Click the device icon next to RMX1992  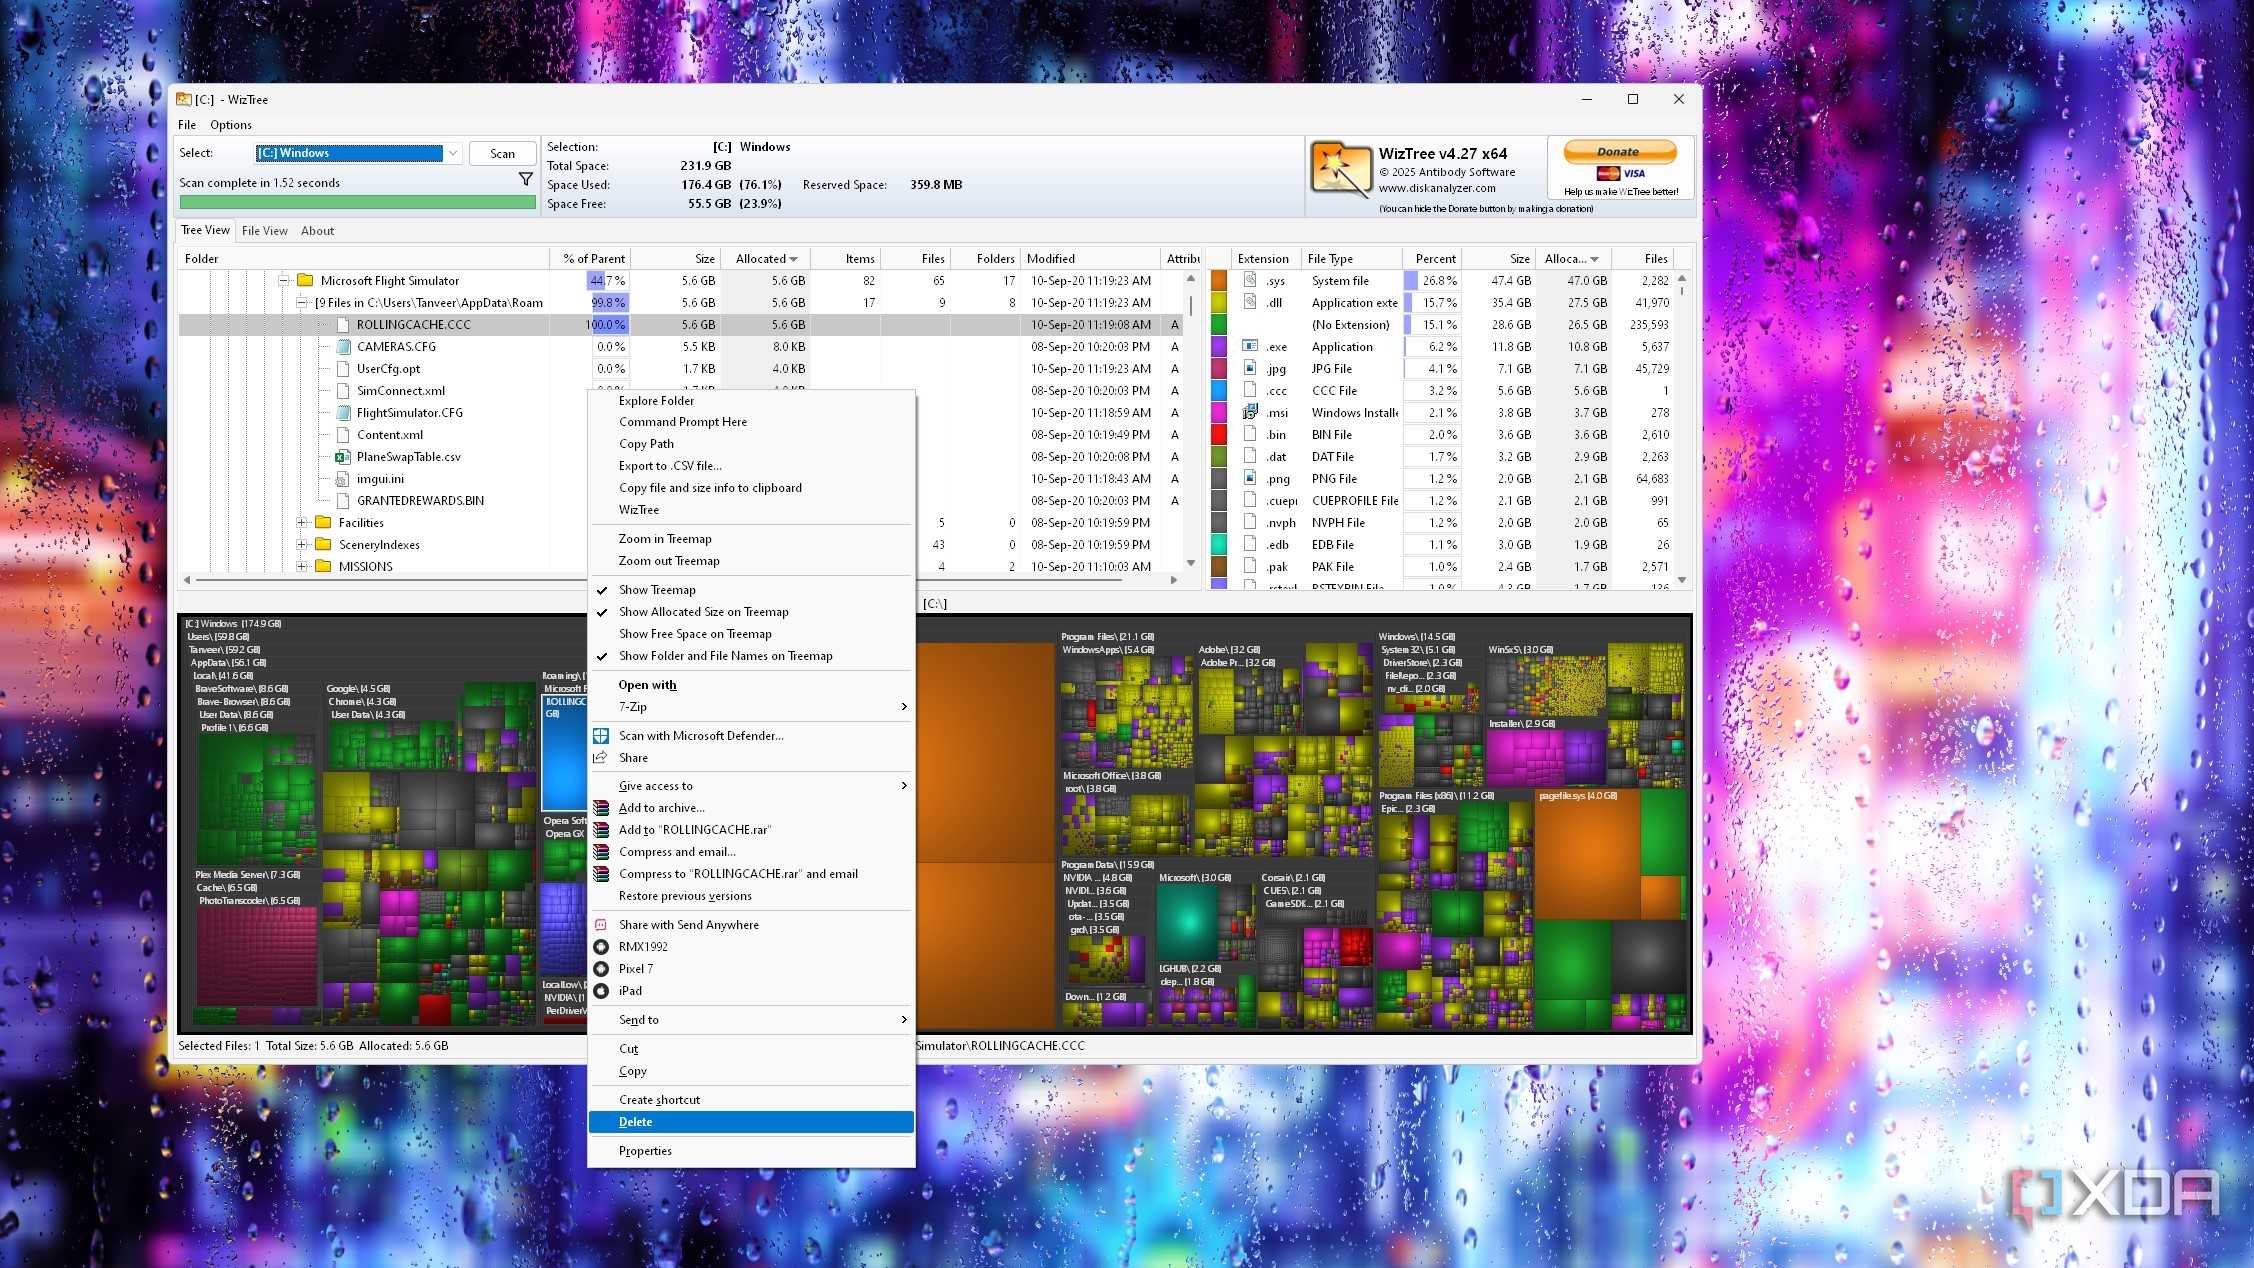(x=601, y=947)
